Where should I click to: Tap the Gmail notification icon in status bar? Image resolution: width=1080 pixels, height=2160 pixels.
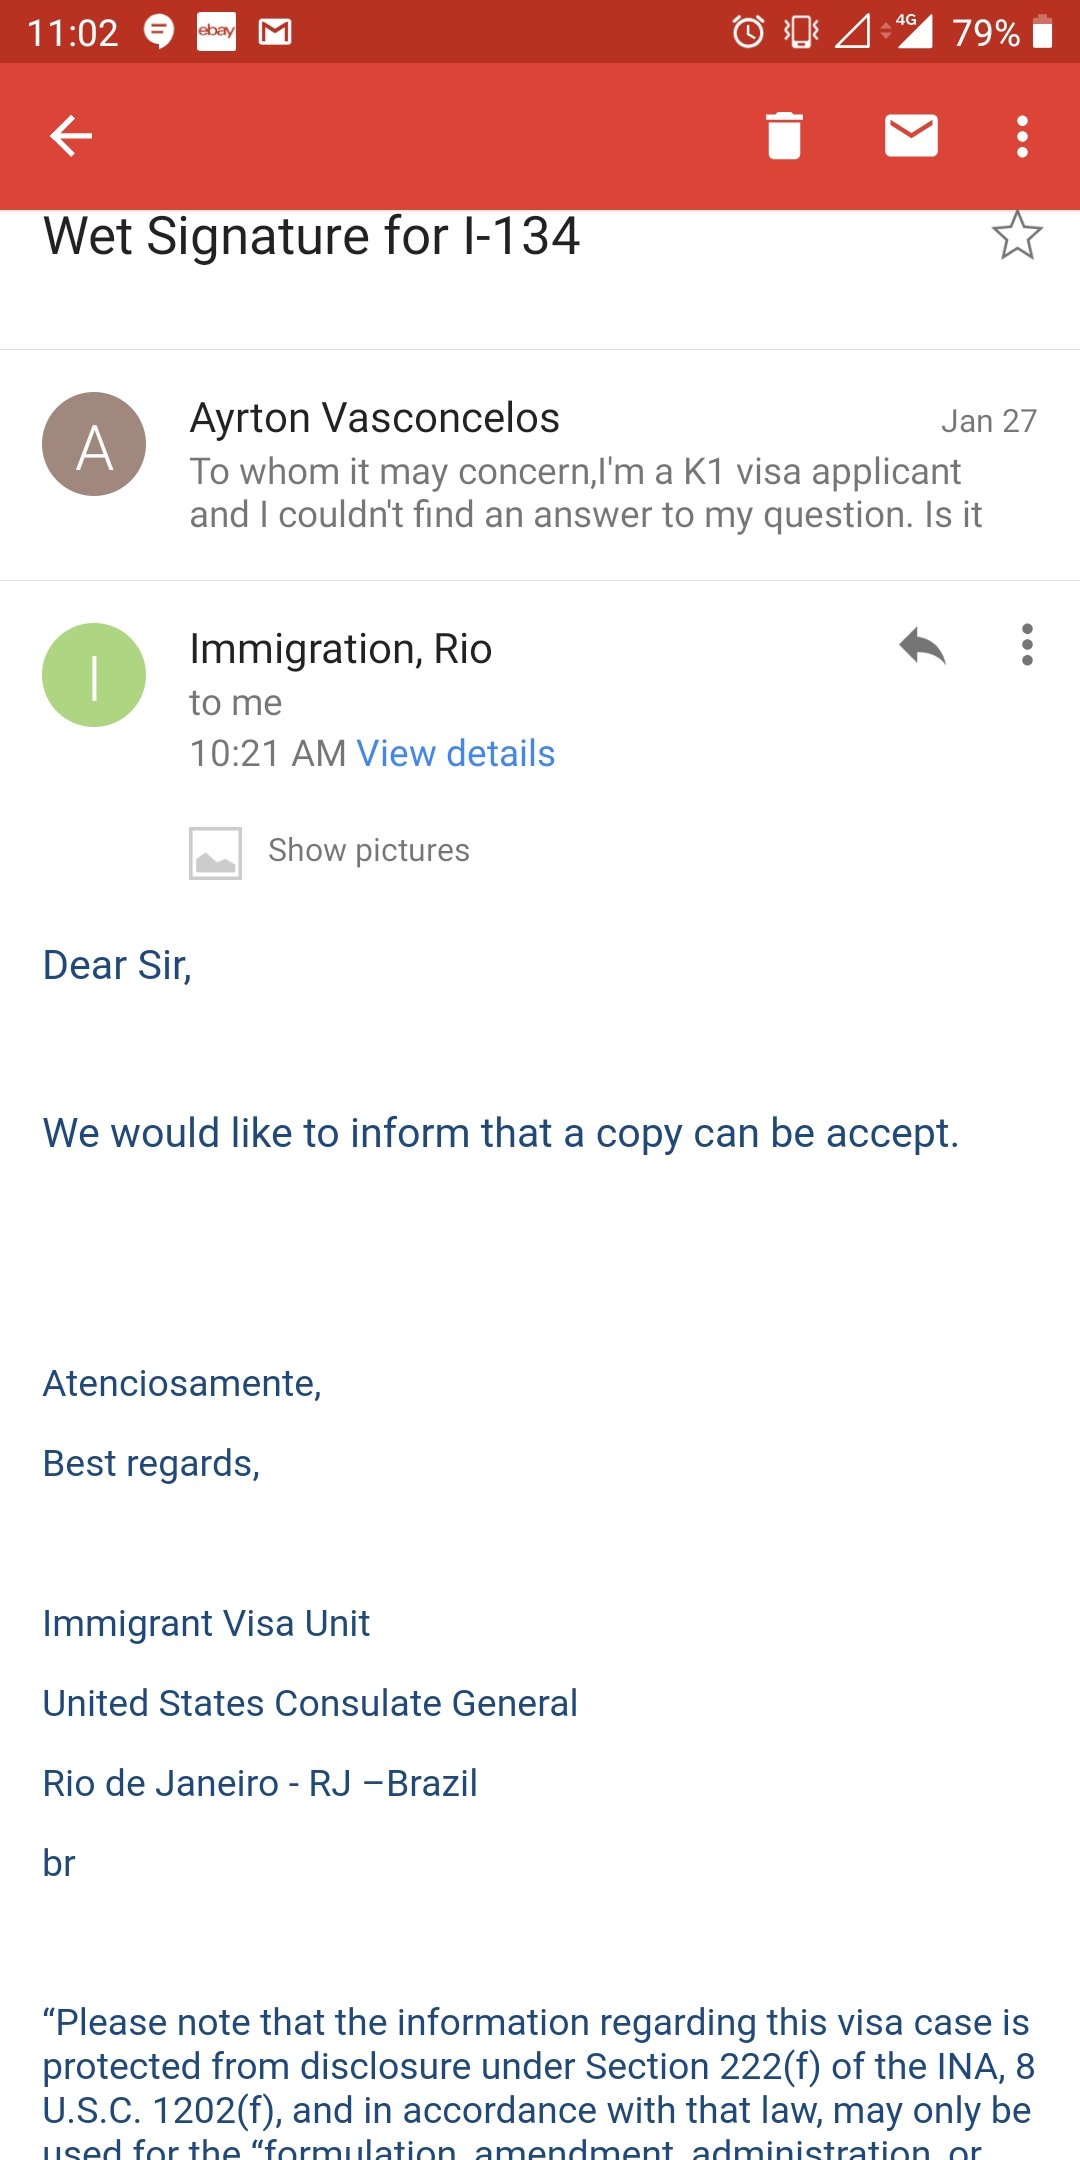(x=275, y=32)
